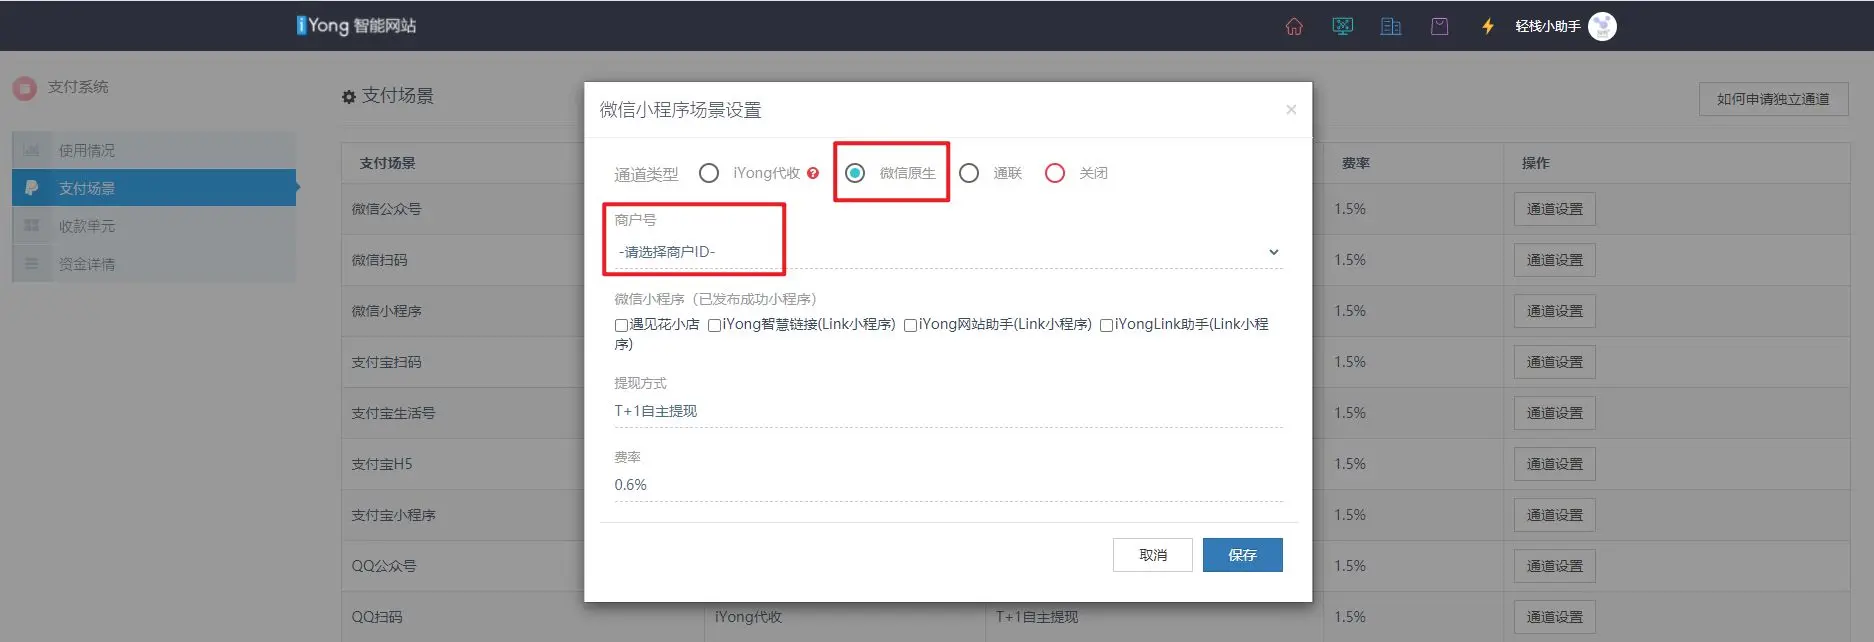
Task: Open the shopping bag icon in header
Action: (1439, 27)
